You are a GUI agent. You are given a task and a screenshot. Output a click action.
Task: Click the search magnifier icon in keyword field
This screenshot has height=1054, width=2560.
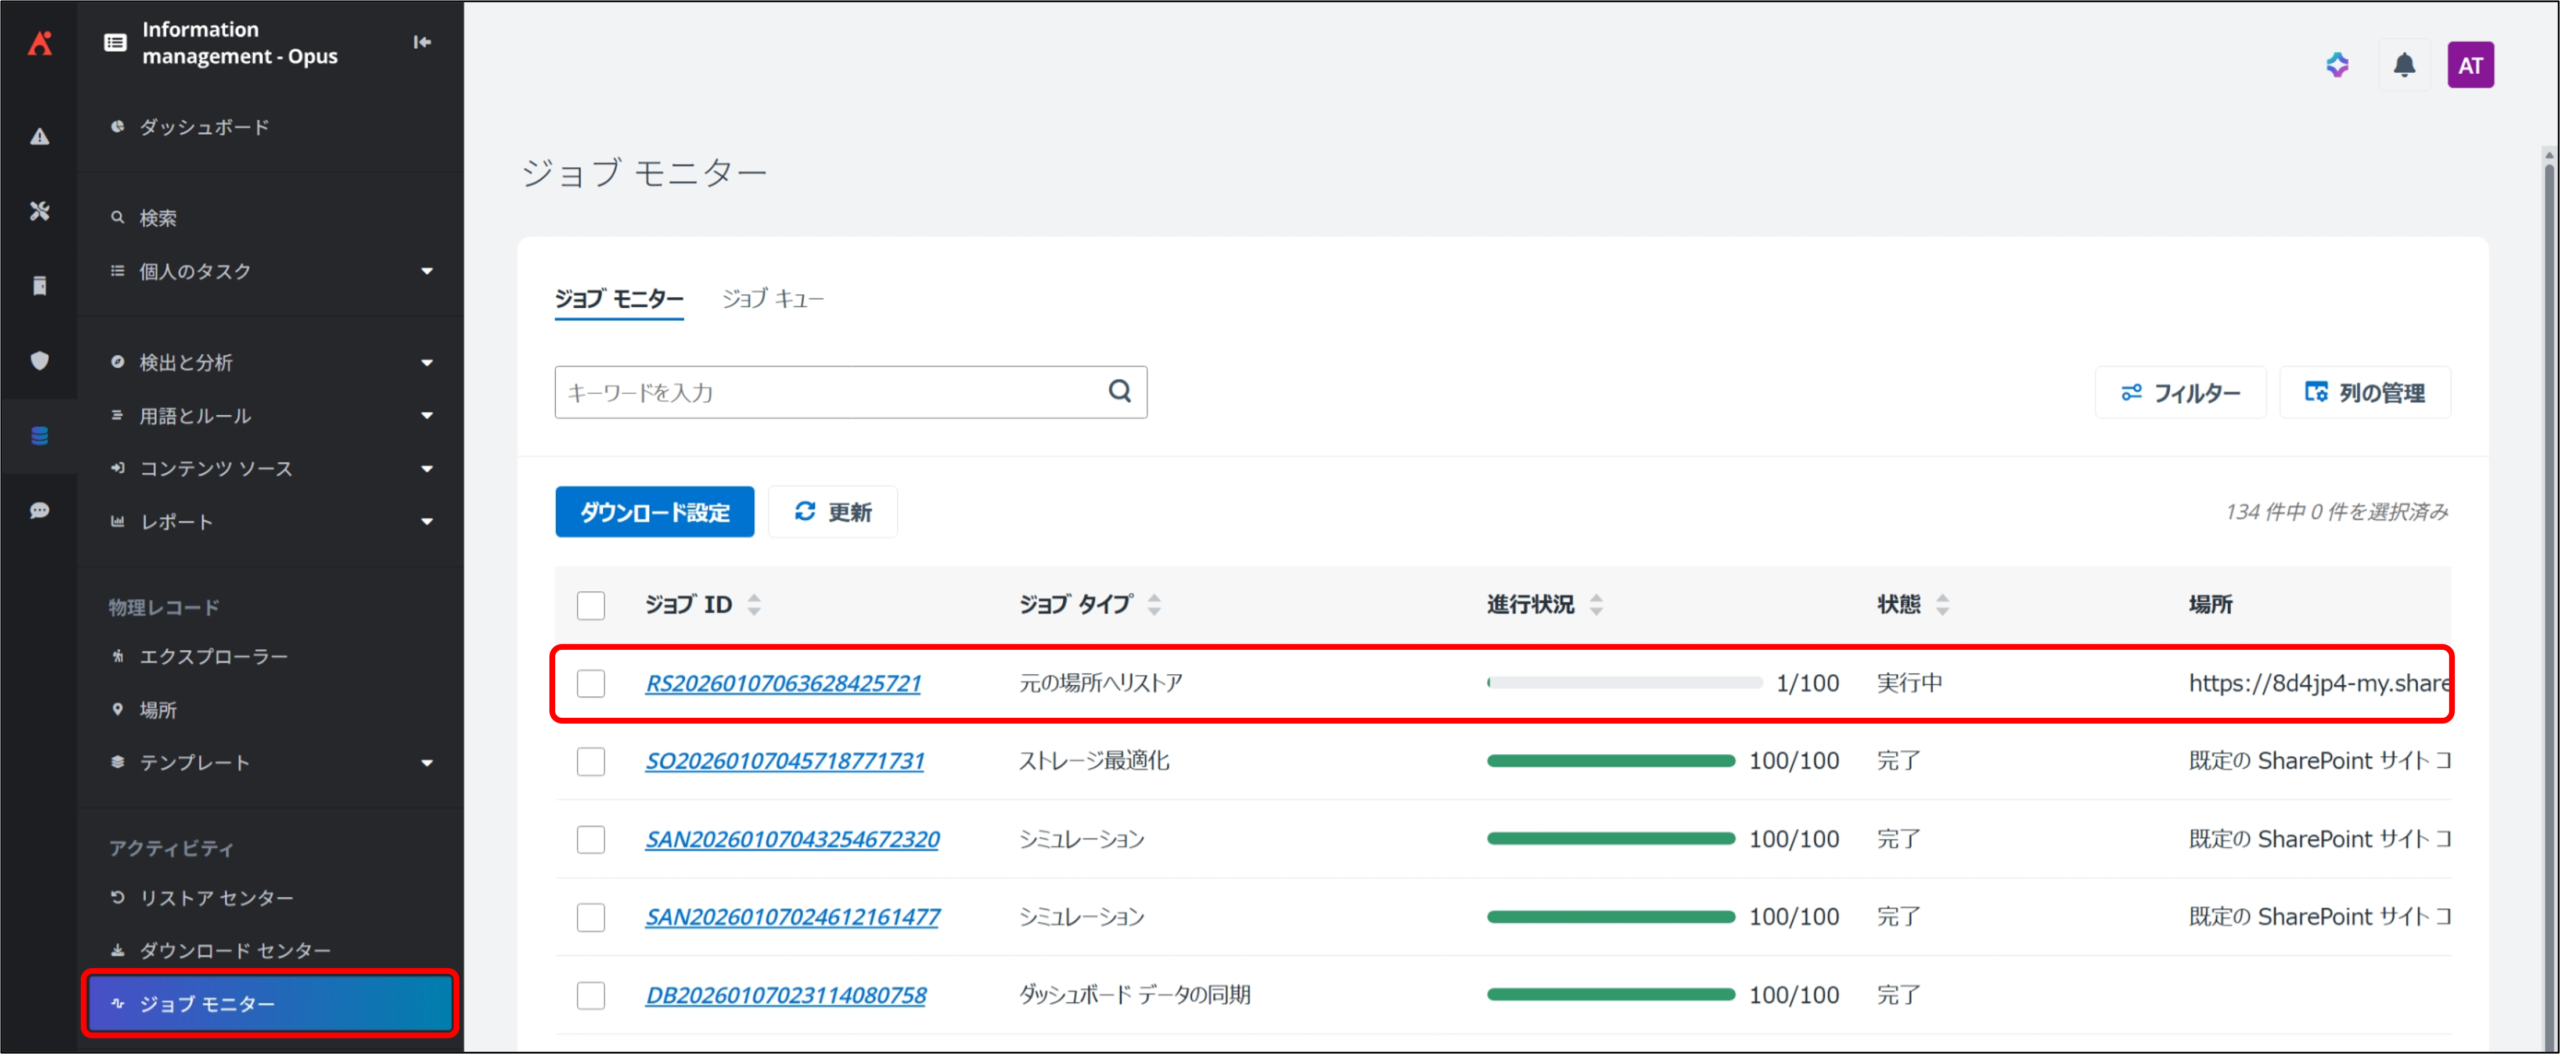click(x=1120, y=392)
